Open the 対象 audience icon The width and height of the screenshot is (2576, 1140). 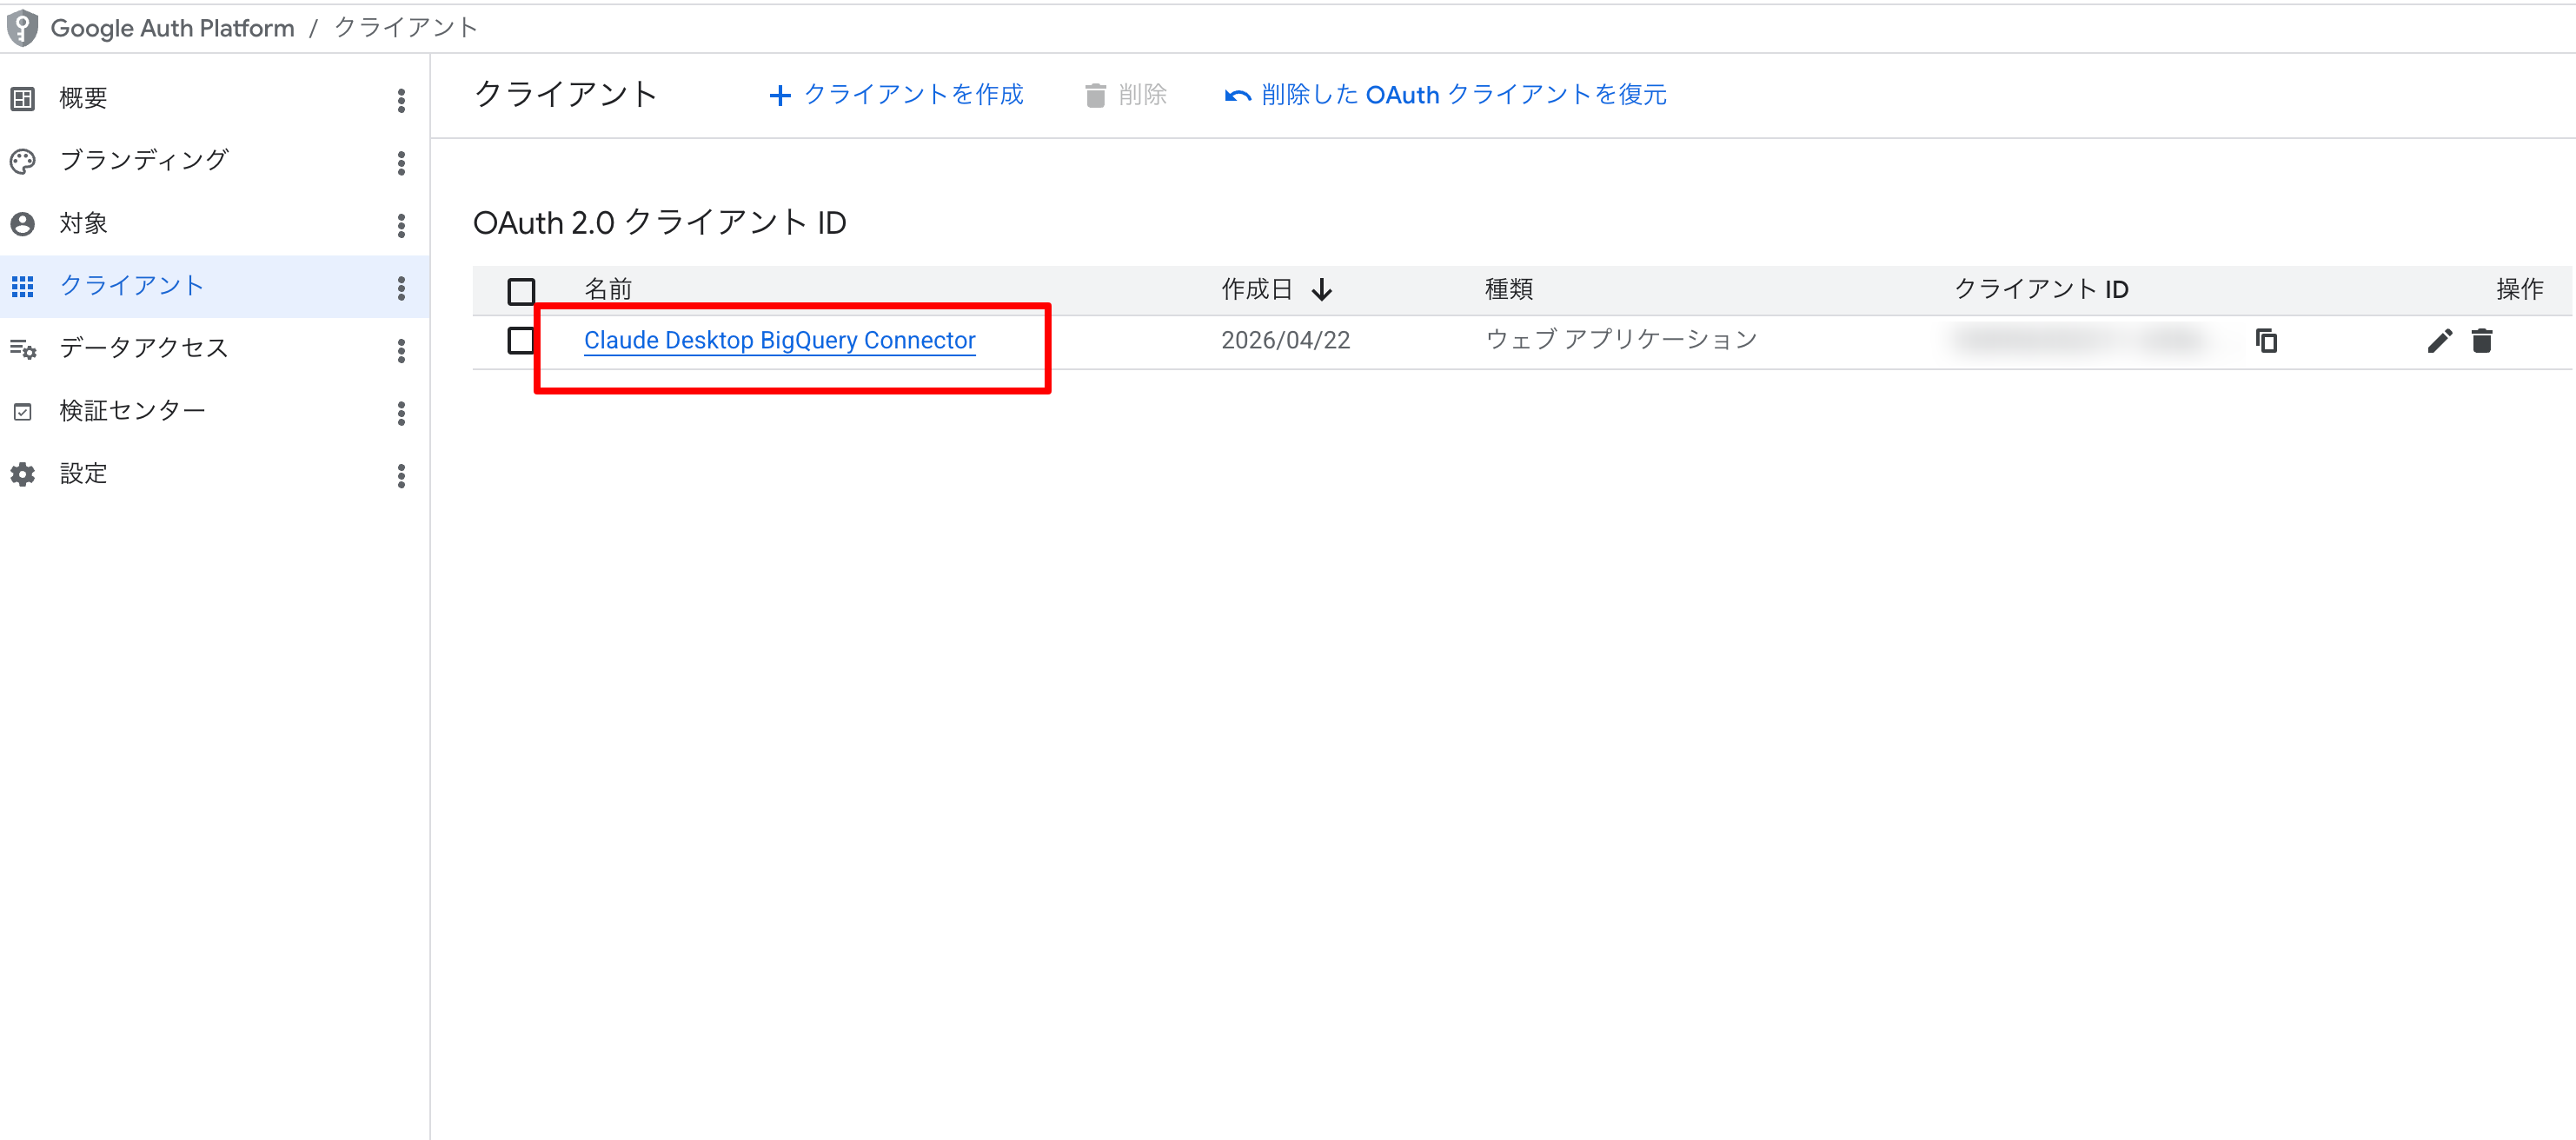[22, 223]
